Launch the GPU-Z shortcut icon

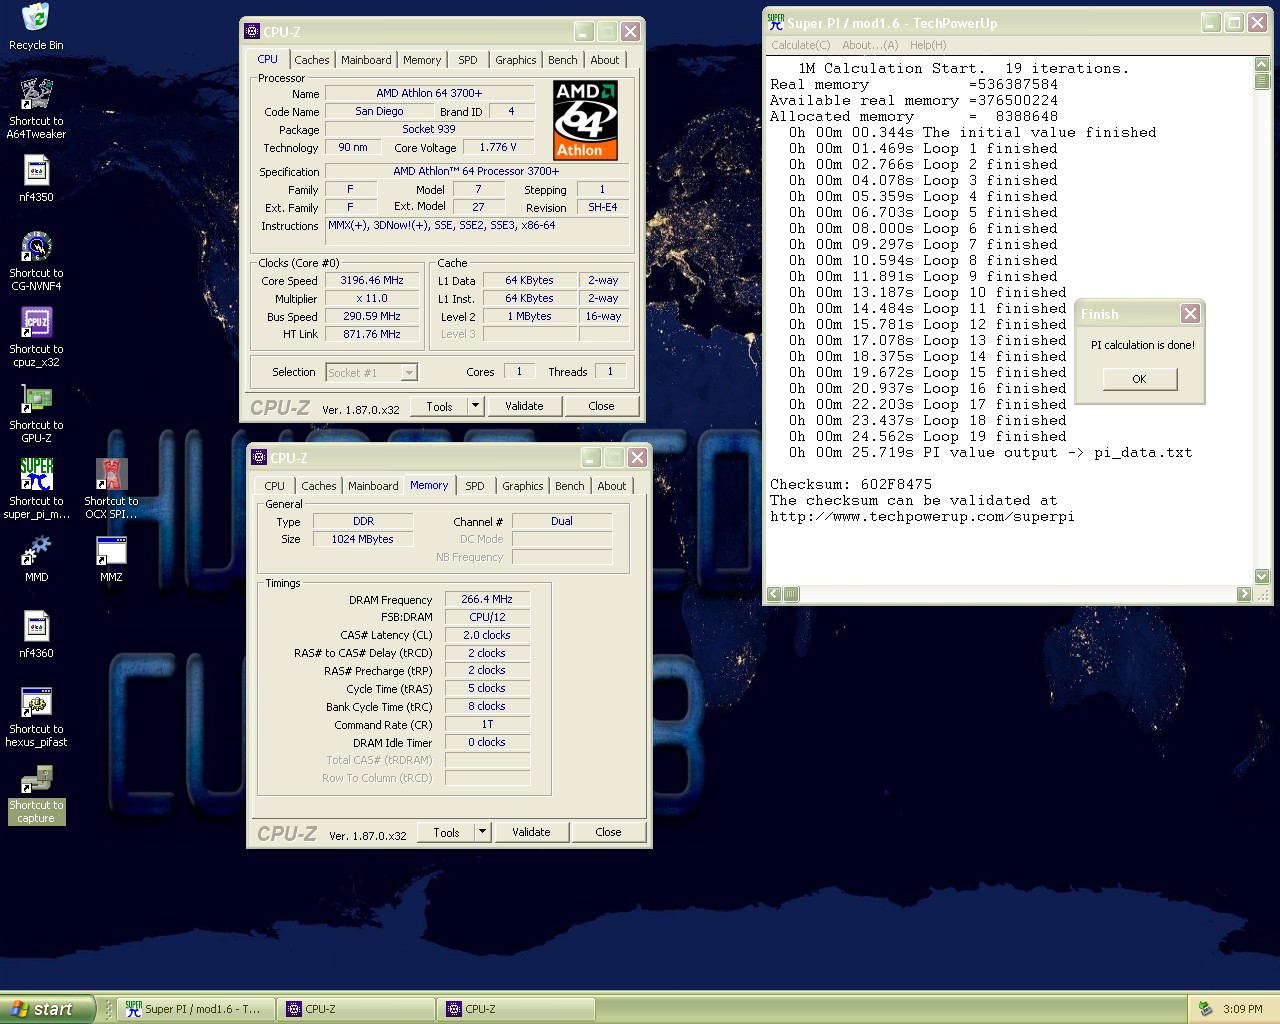pyautogui.click(x=36, y=399)
